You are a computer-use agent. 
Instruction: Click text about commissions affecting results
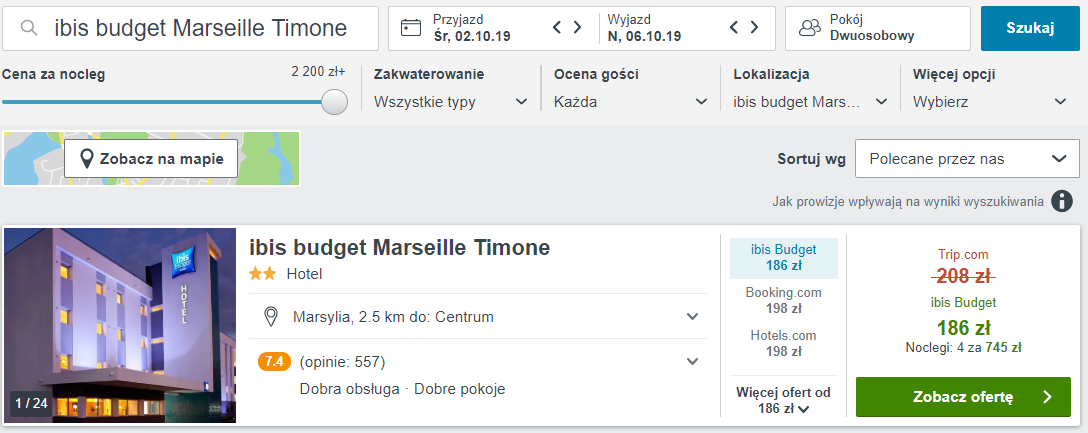[908, 202]
